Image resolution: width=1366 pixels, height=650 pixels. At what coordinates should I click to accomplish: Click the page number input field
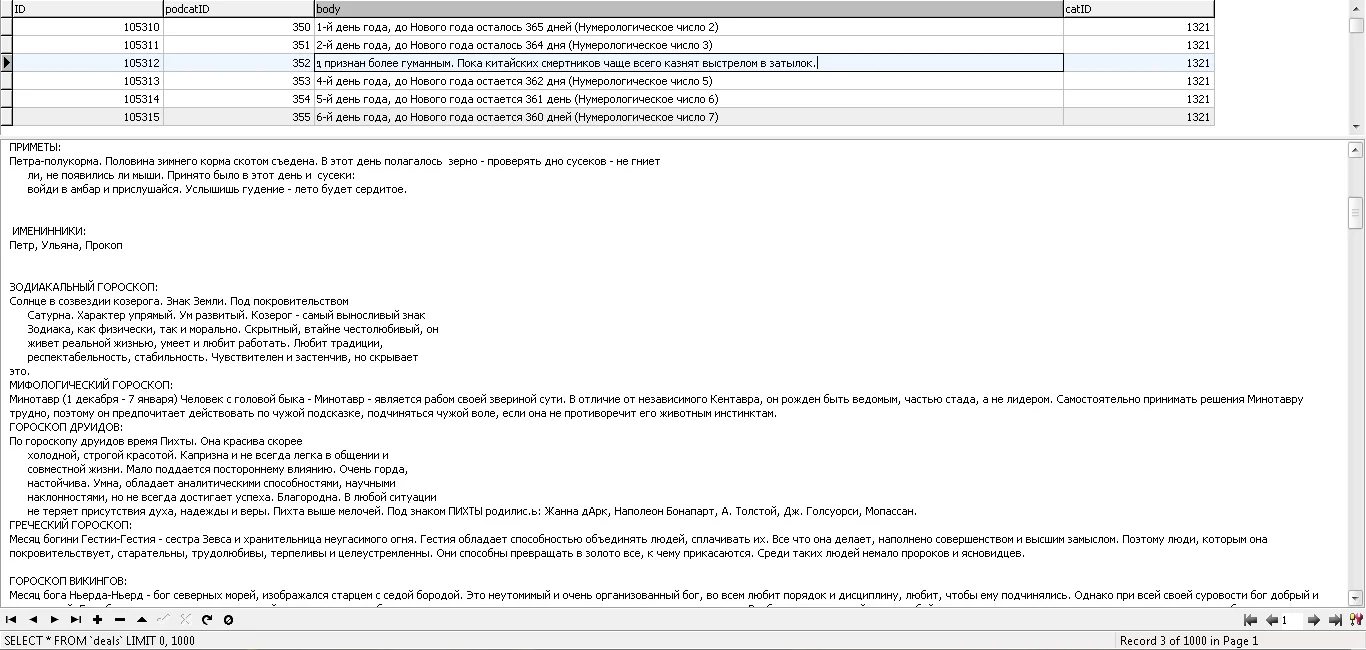click(x=1292, y=620)
